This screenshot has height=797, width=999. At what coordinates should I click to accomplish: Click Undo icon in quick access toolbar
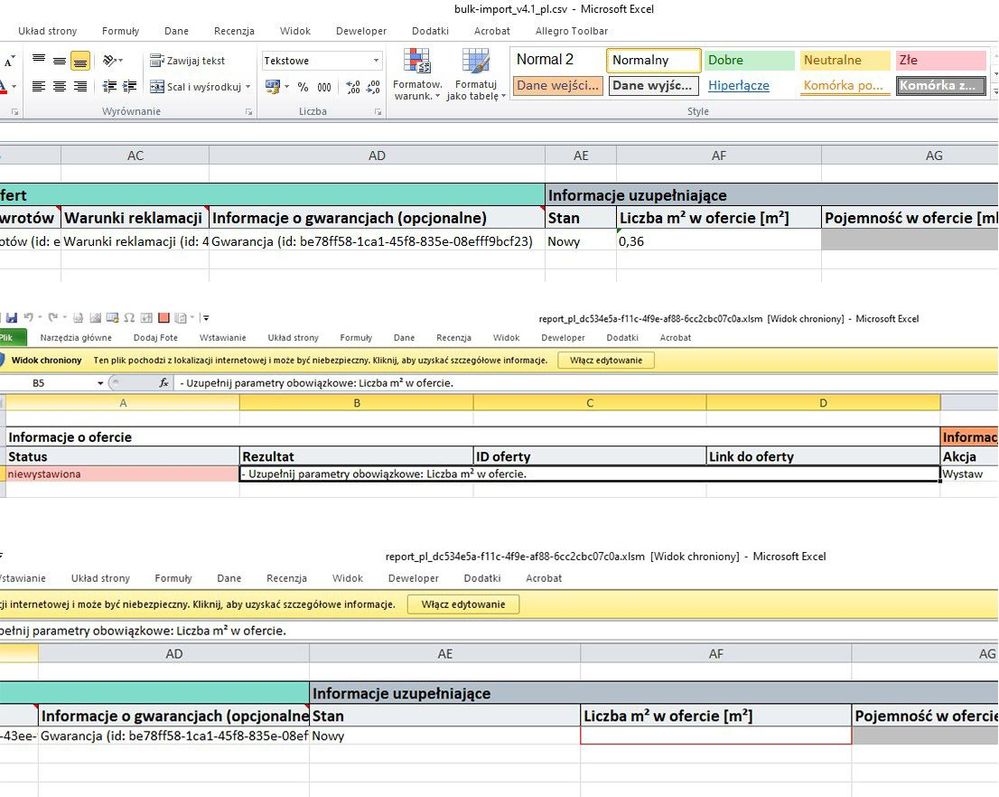point(28,317)
